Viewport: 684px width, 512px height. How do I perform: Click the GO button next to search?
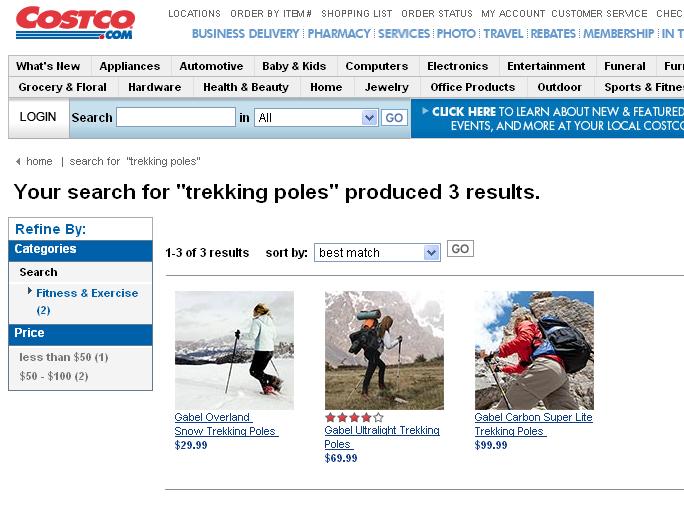(395, 118)
